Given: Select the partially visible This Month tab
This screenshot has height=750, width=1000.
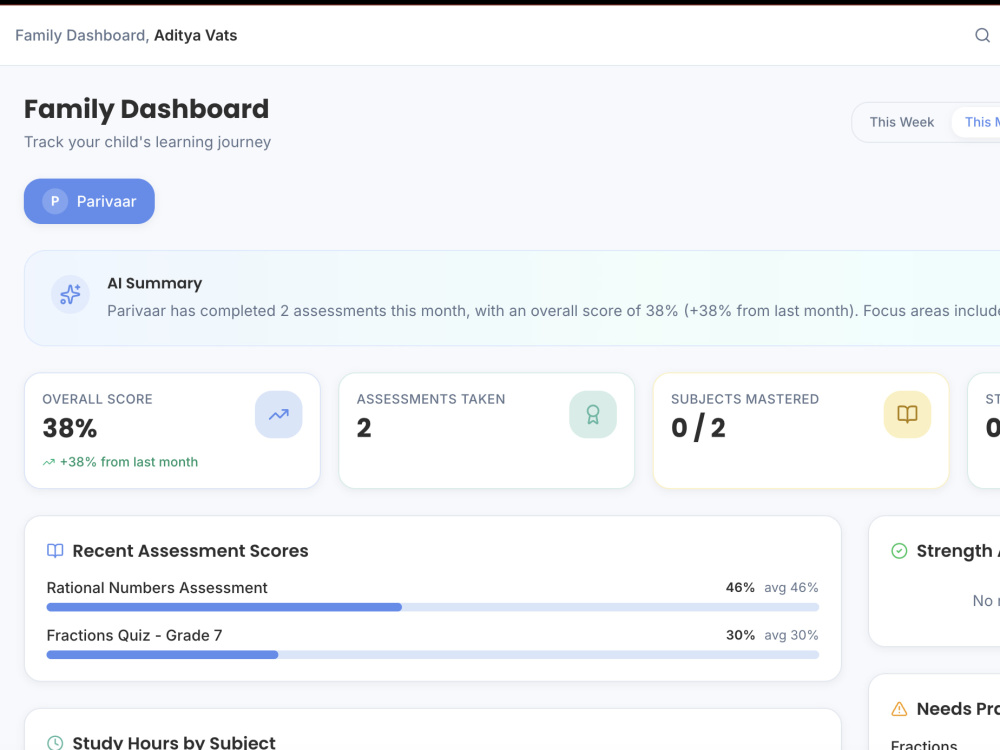Looking at the screenshot, I should pyautogui.click(x=977, y=122).
